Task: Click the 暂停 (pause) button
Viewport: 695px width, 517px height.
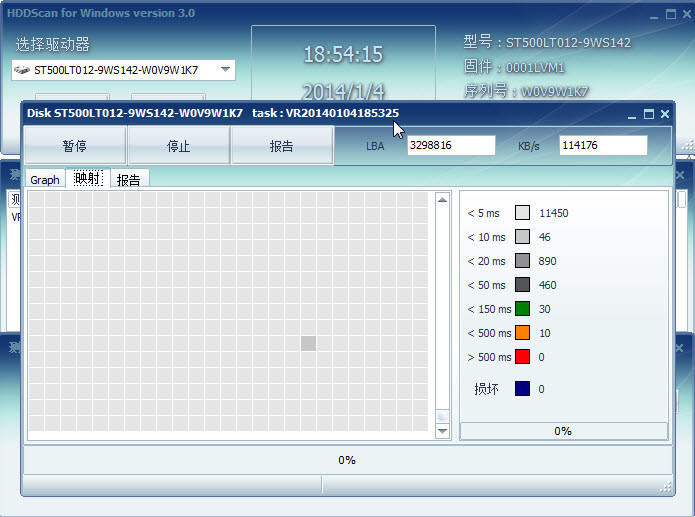Action: (x=75, y=145)
